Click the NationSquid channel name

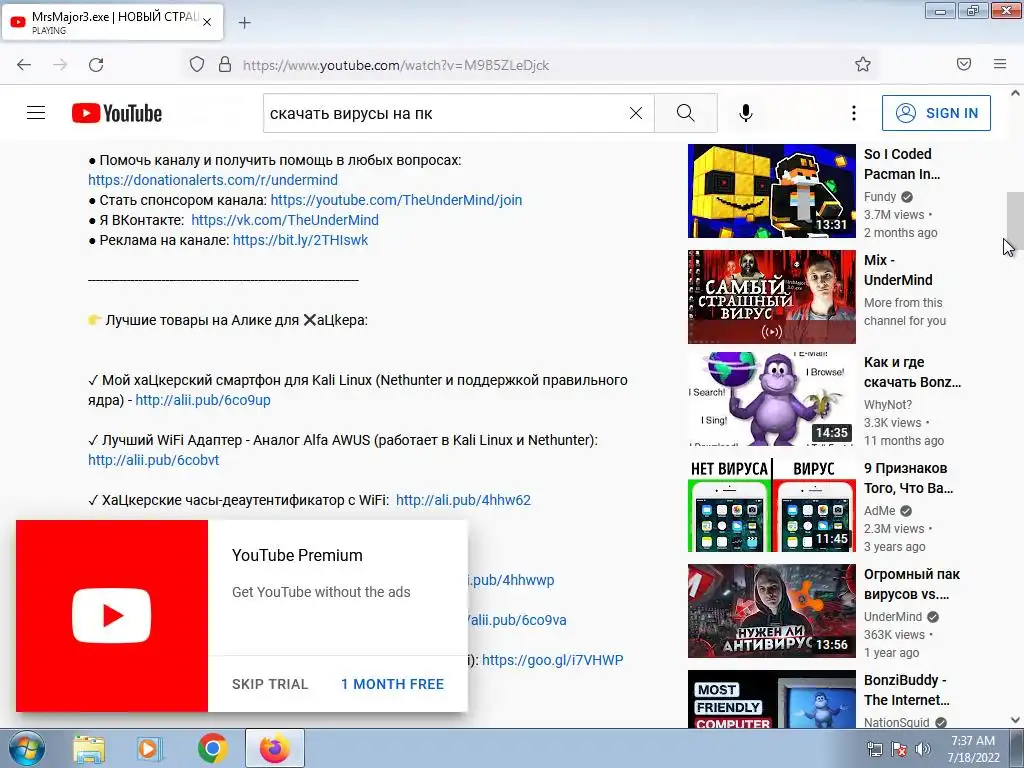click(896, 722)
